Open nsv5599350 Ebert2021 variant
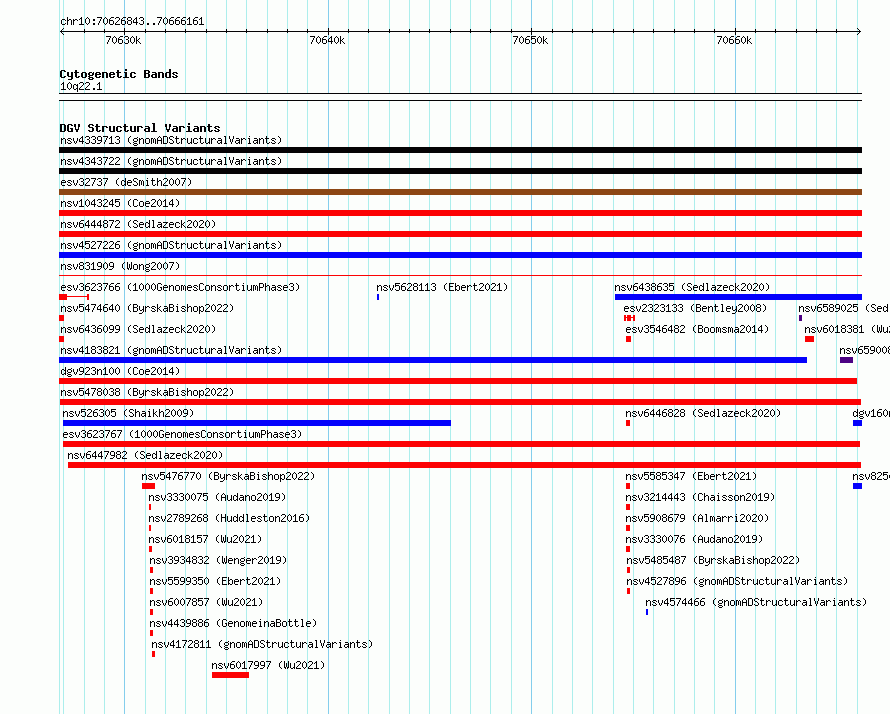The height and width of the screenshot is (714, 890). pyautogui.click(x=215, y=581)
